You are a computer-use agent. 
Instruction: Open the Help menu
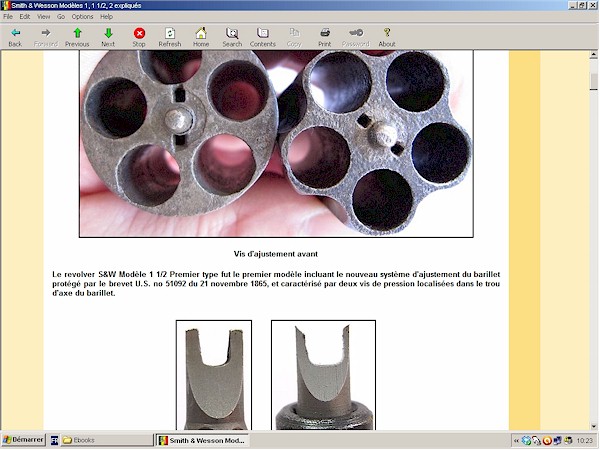coord(106,16)
